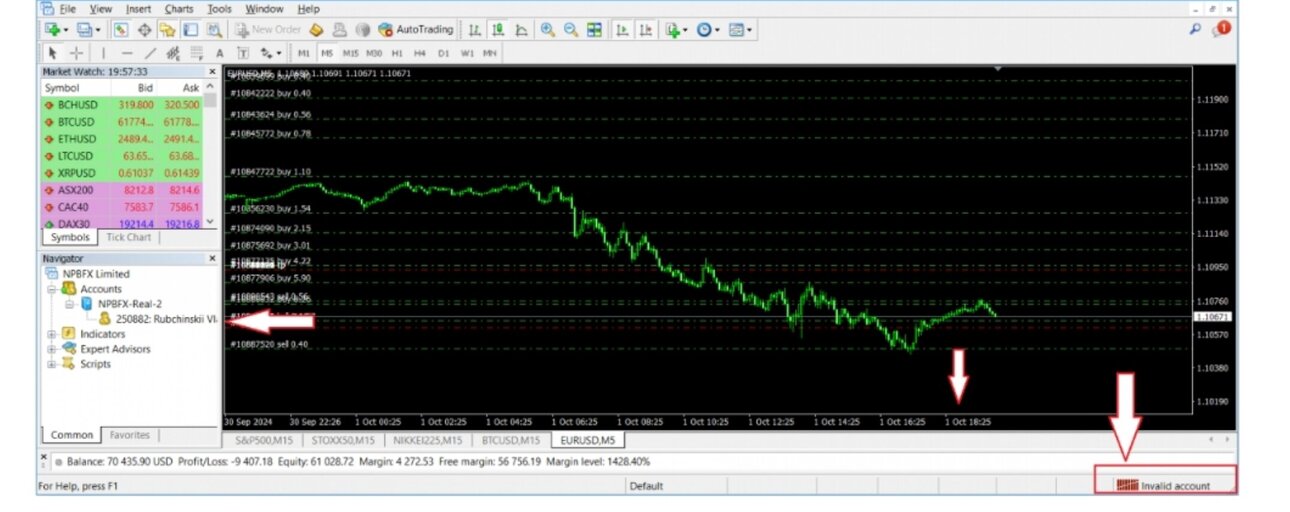Screen dimensions: 1290x512
Task: Close the Navigator panel
Action: (x=211, y=258)
